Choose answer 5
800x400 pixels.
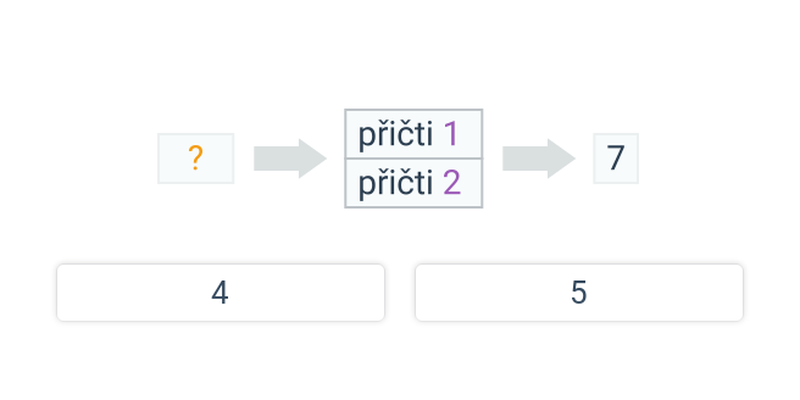pyautogui.click(x=579, y=293)
